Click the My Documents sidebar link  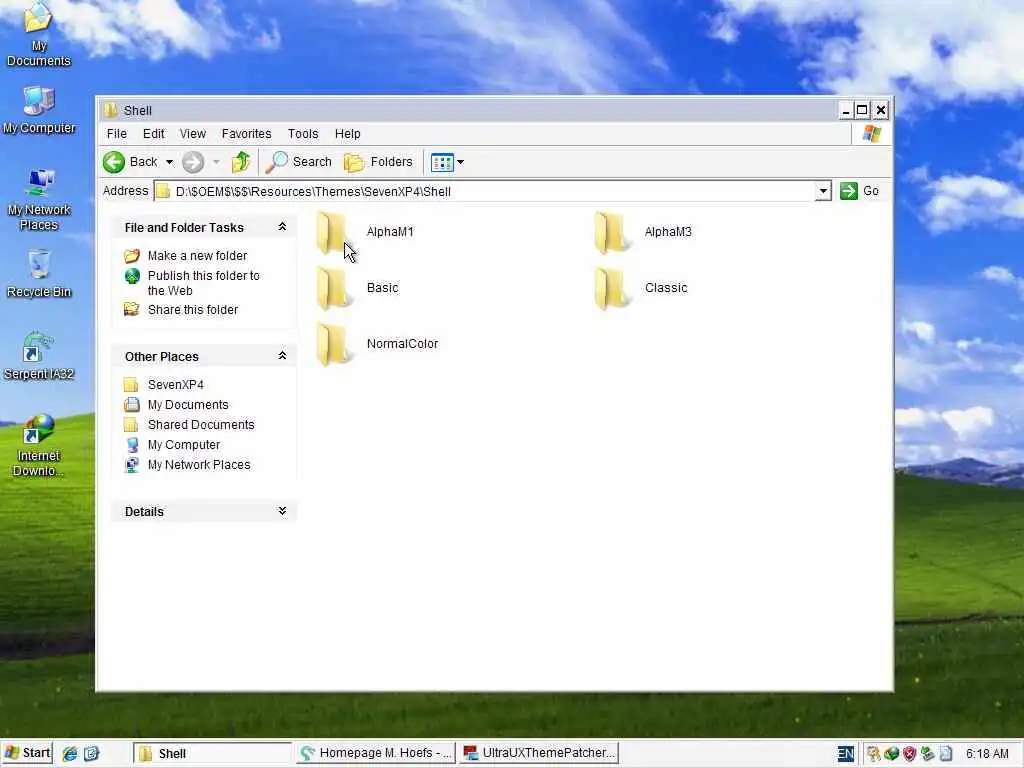click(x=188, y=405)
